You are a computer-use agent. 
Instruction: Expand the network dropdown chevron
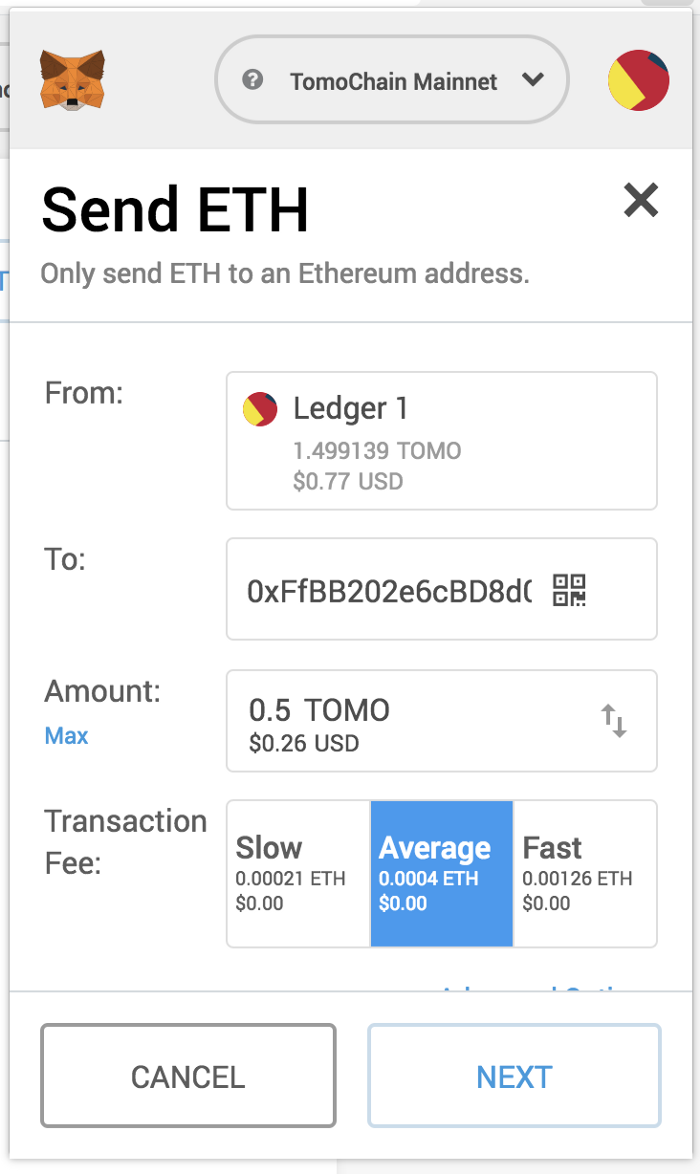tap(533, 79)
